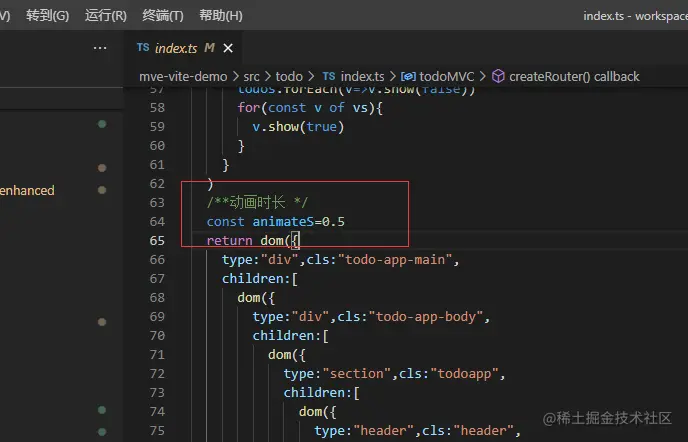Click line number 75 in gutter
The width and height of the screenshot is (688, 442).
click(157, 431)
